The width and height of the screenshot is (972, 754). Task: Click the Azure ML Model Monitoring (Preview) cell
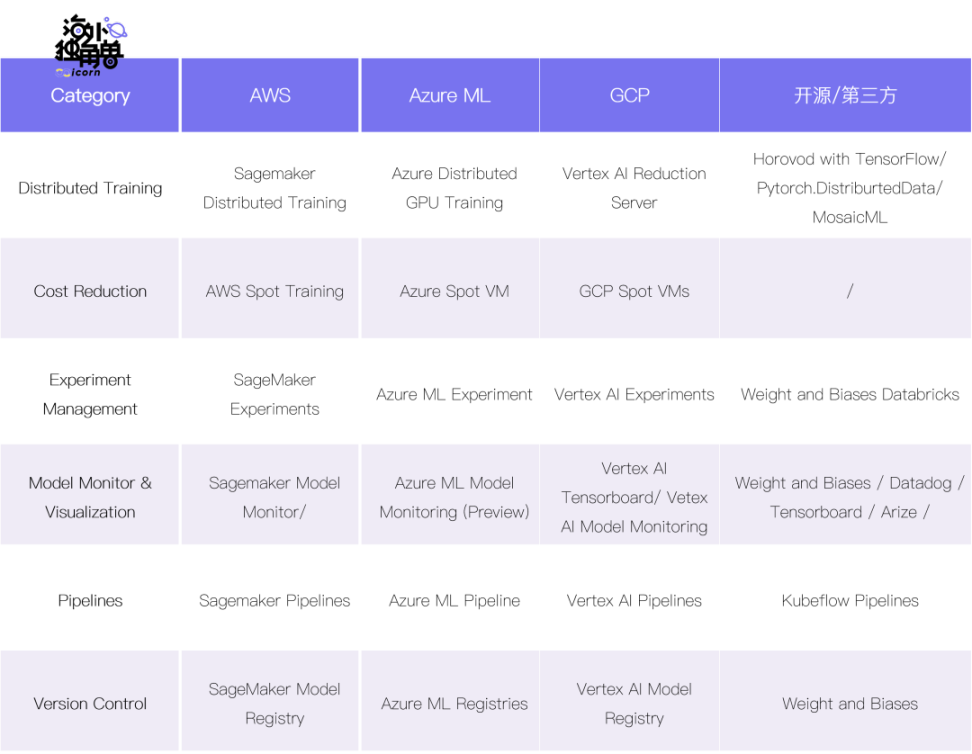tap(454, 497)
